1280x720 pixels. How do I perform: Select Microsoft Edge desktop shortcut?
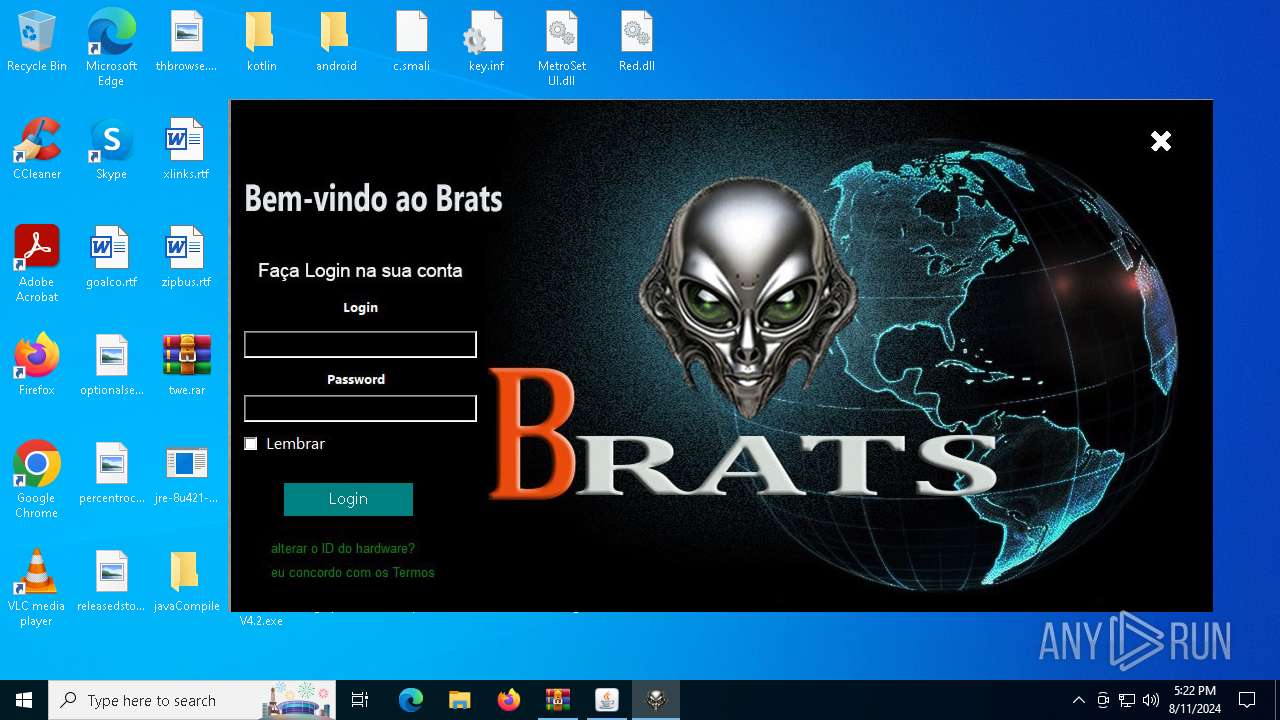pyautogui.click(x=111, y=48)
